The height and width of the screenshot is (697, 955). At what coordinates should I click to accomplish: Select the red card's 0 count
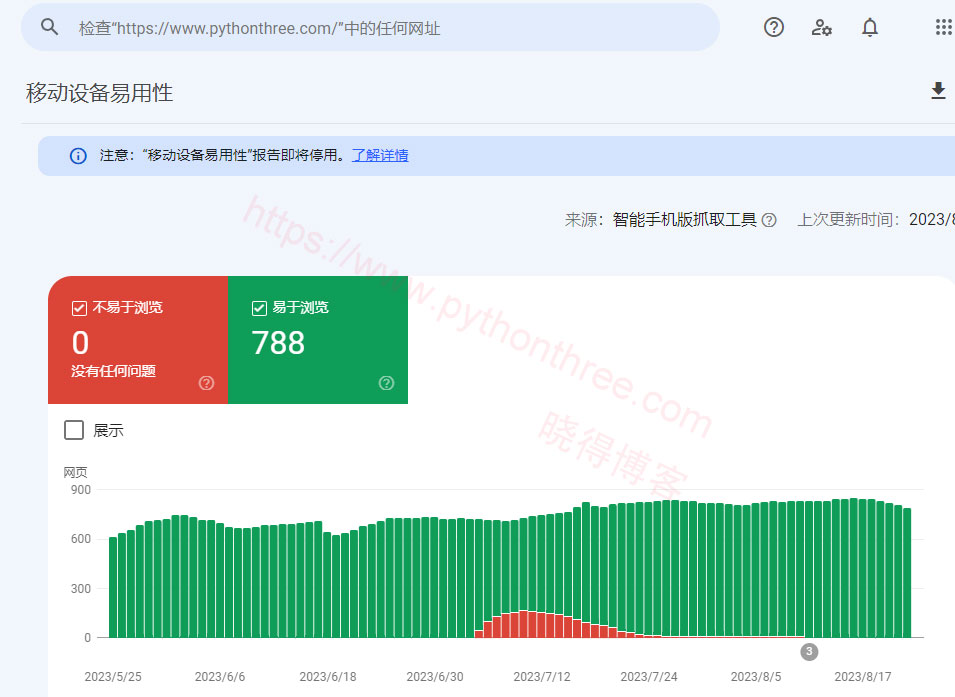pyautogui.click(x=81, y=343)
